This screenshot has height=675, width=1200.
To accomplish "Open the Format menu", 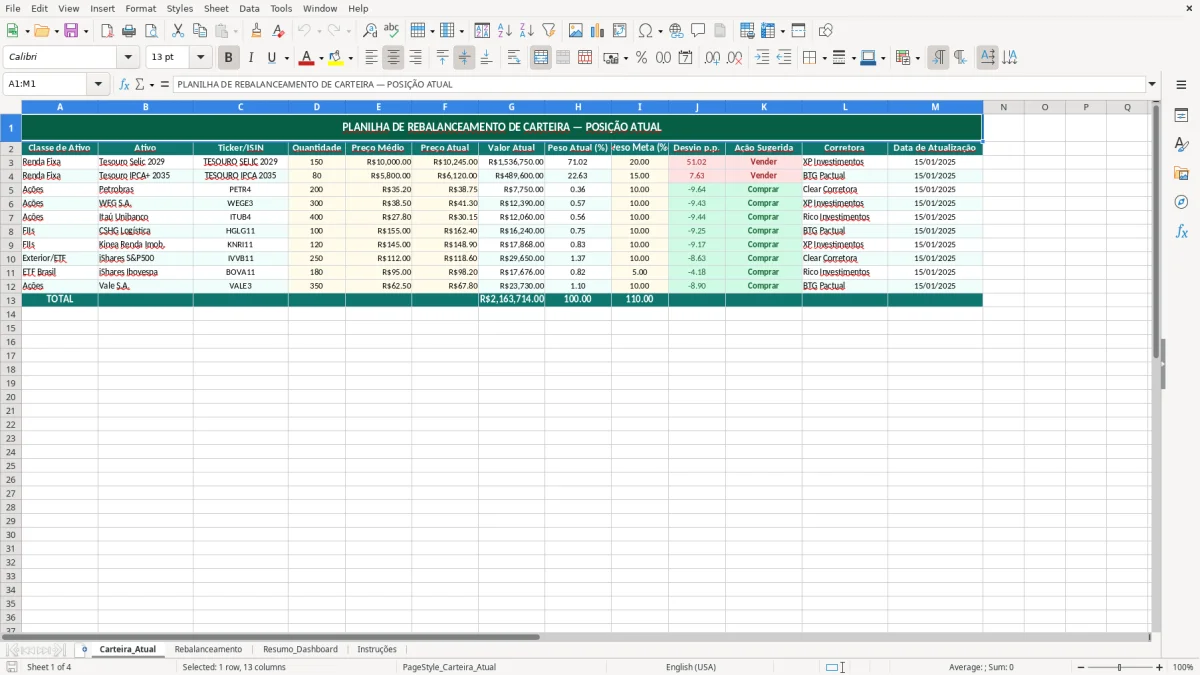I will [x=140, y=8].
